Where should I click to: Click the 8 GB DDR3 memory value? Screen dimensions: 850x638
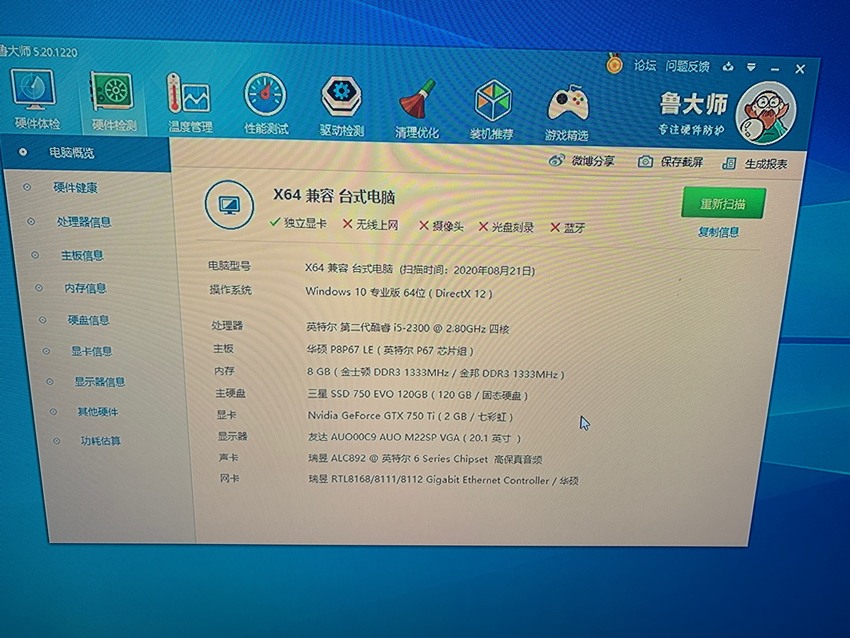pyautogui.click(x=435, y=373)
